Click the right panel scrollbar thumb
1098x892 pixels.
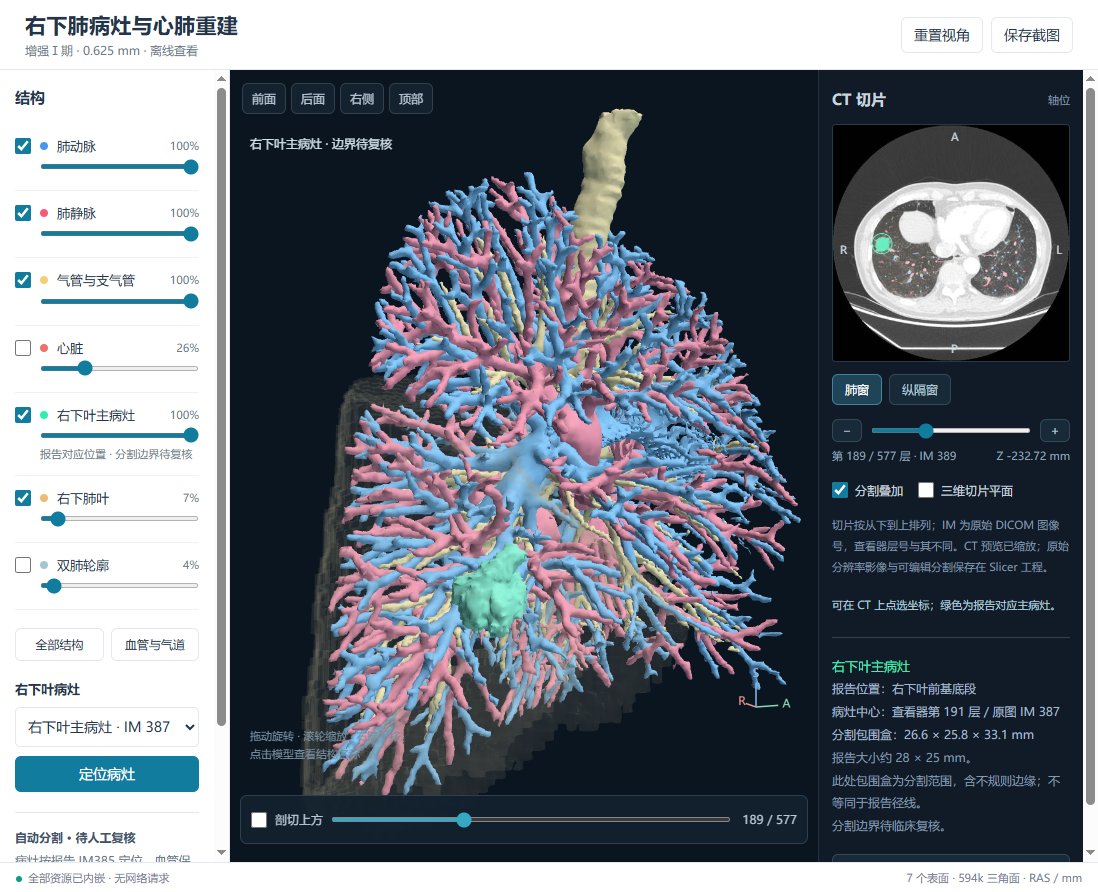(1090, 446)
